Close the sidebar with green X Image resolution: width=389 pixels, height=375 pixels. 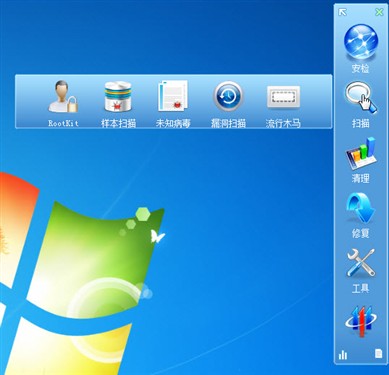point(379,12)
